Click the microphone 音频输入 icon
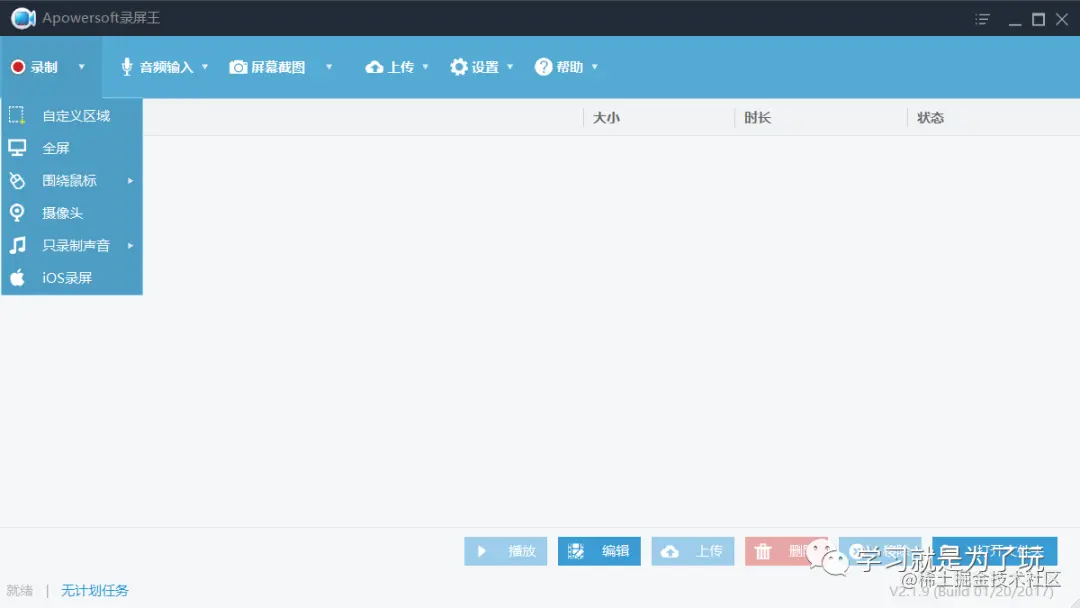The height and width of the screenshot is (608, 1080). click(x=126, y=67)
